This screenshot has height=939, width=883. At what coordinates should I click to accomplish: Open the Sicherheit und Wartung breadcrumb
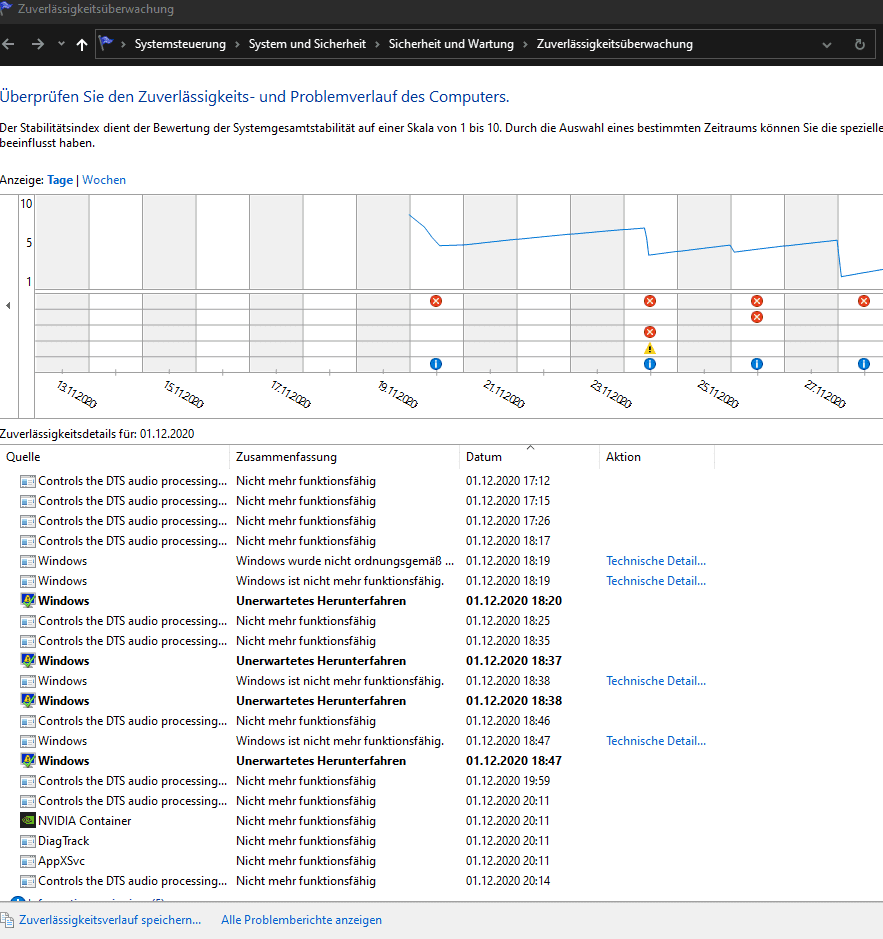(x=451, y=44)
